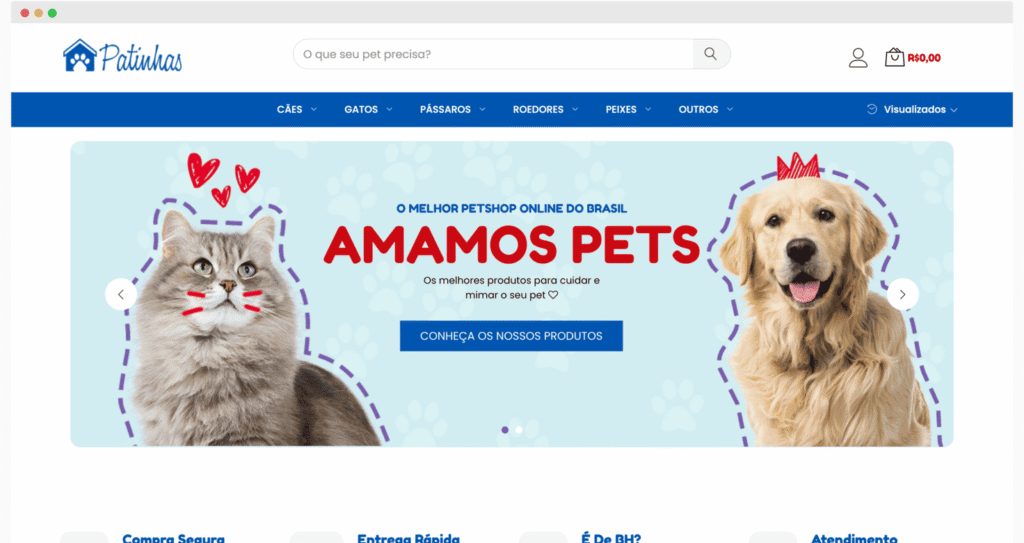
Task: Click the recently viewed clock icon
Action: click(x=872, y=109)
